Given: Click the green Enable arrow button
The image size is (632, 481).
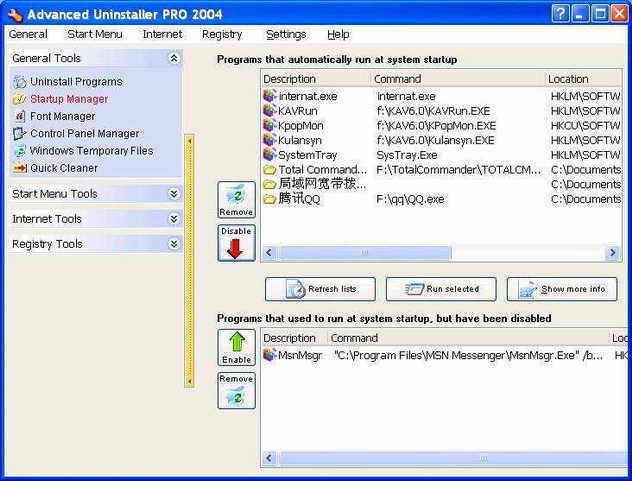Looking at the screenshot, I should tap(236, 347).
